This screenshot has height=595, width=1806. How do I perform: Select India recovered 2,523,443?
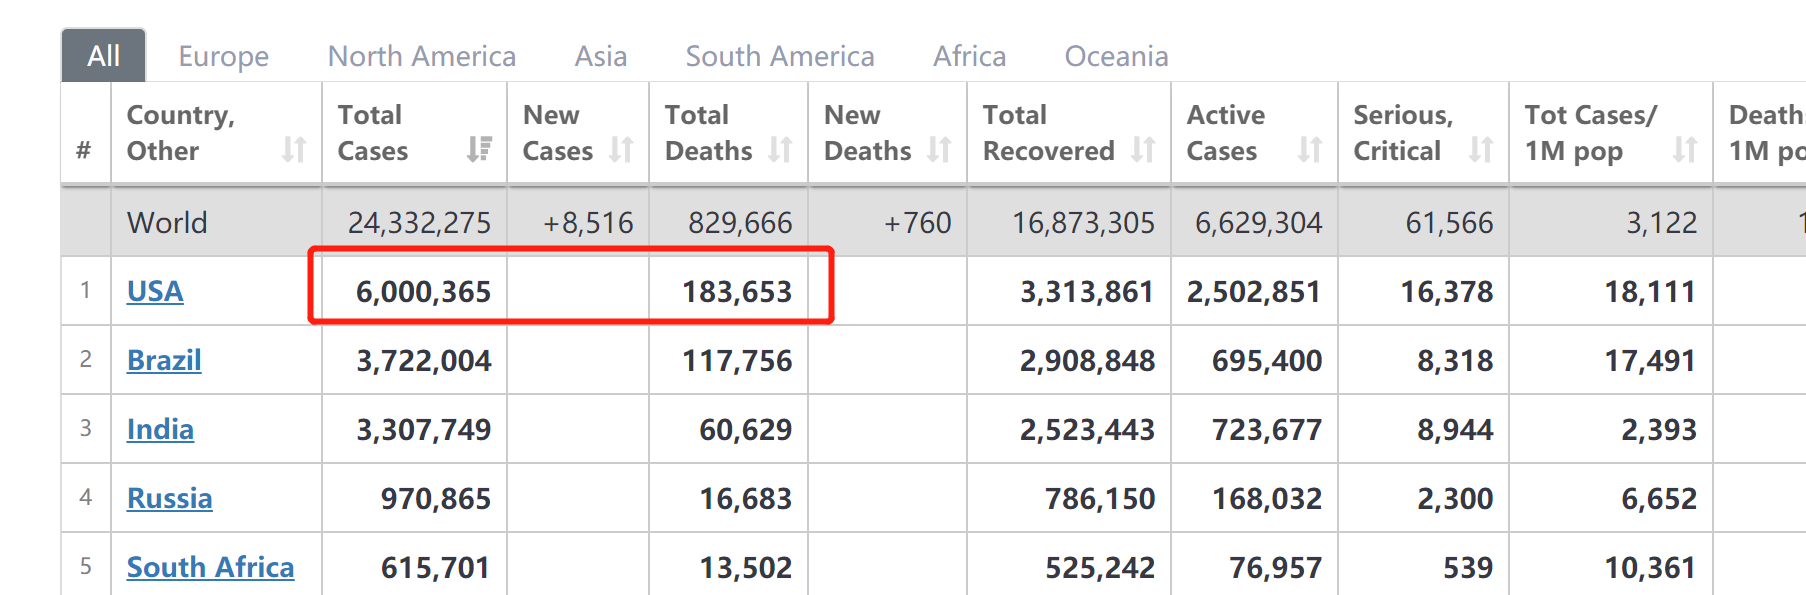coord(1087,429)
